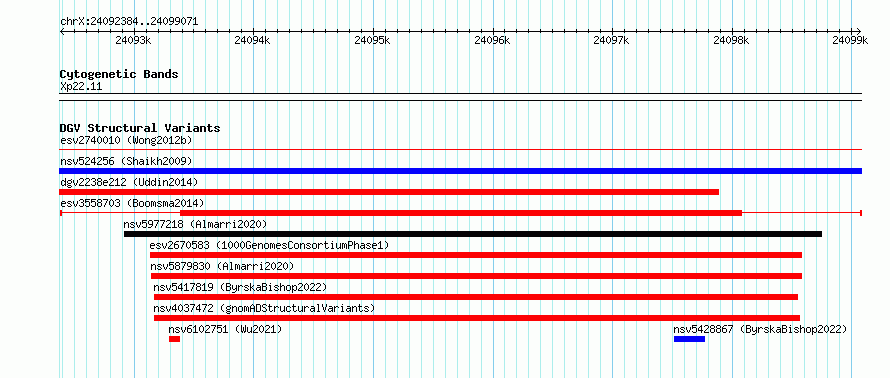Click the red nsv4037472 variant bar

pos(477,318)
